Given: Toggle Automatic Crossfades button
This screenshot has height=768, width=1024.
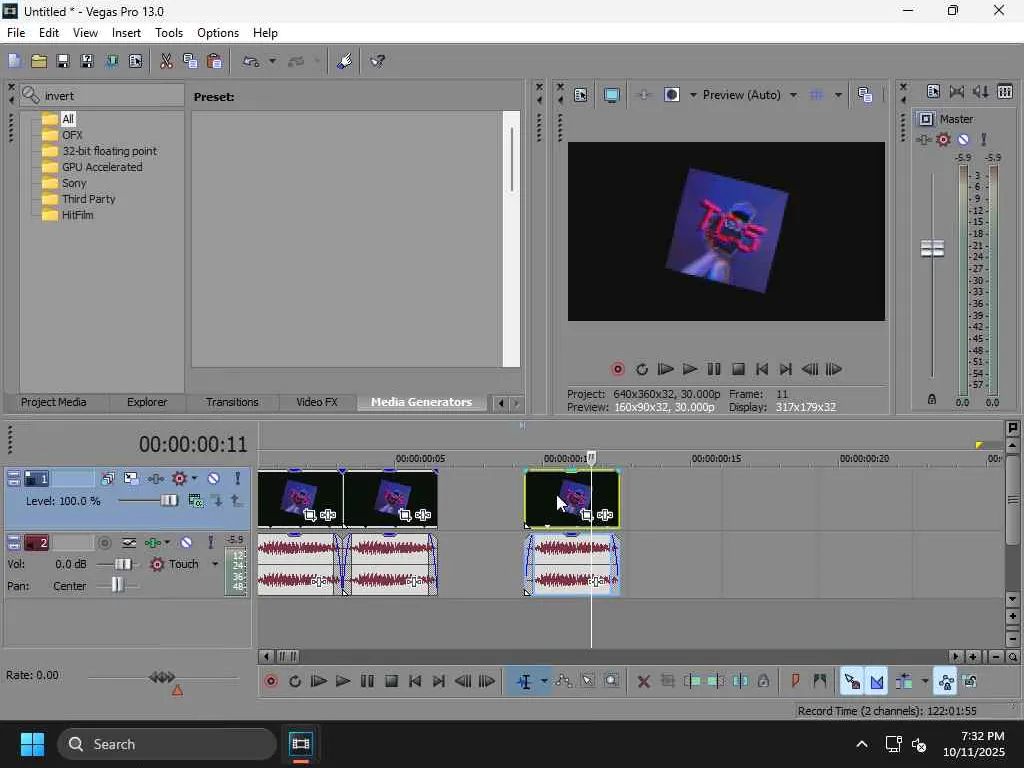Looking at the screenshot, I should point(876,682).
